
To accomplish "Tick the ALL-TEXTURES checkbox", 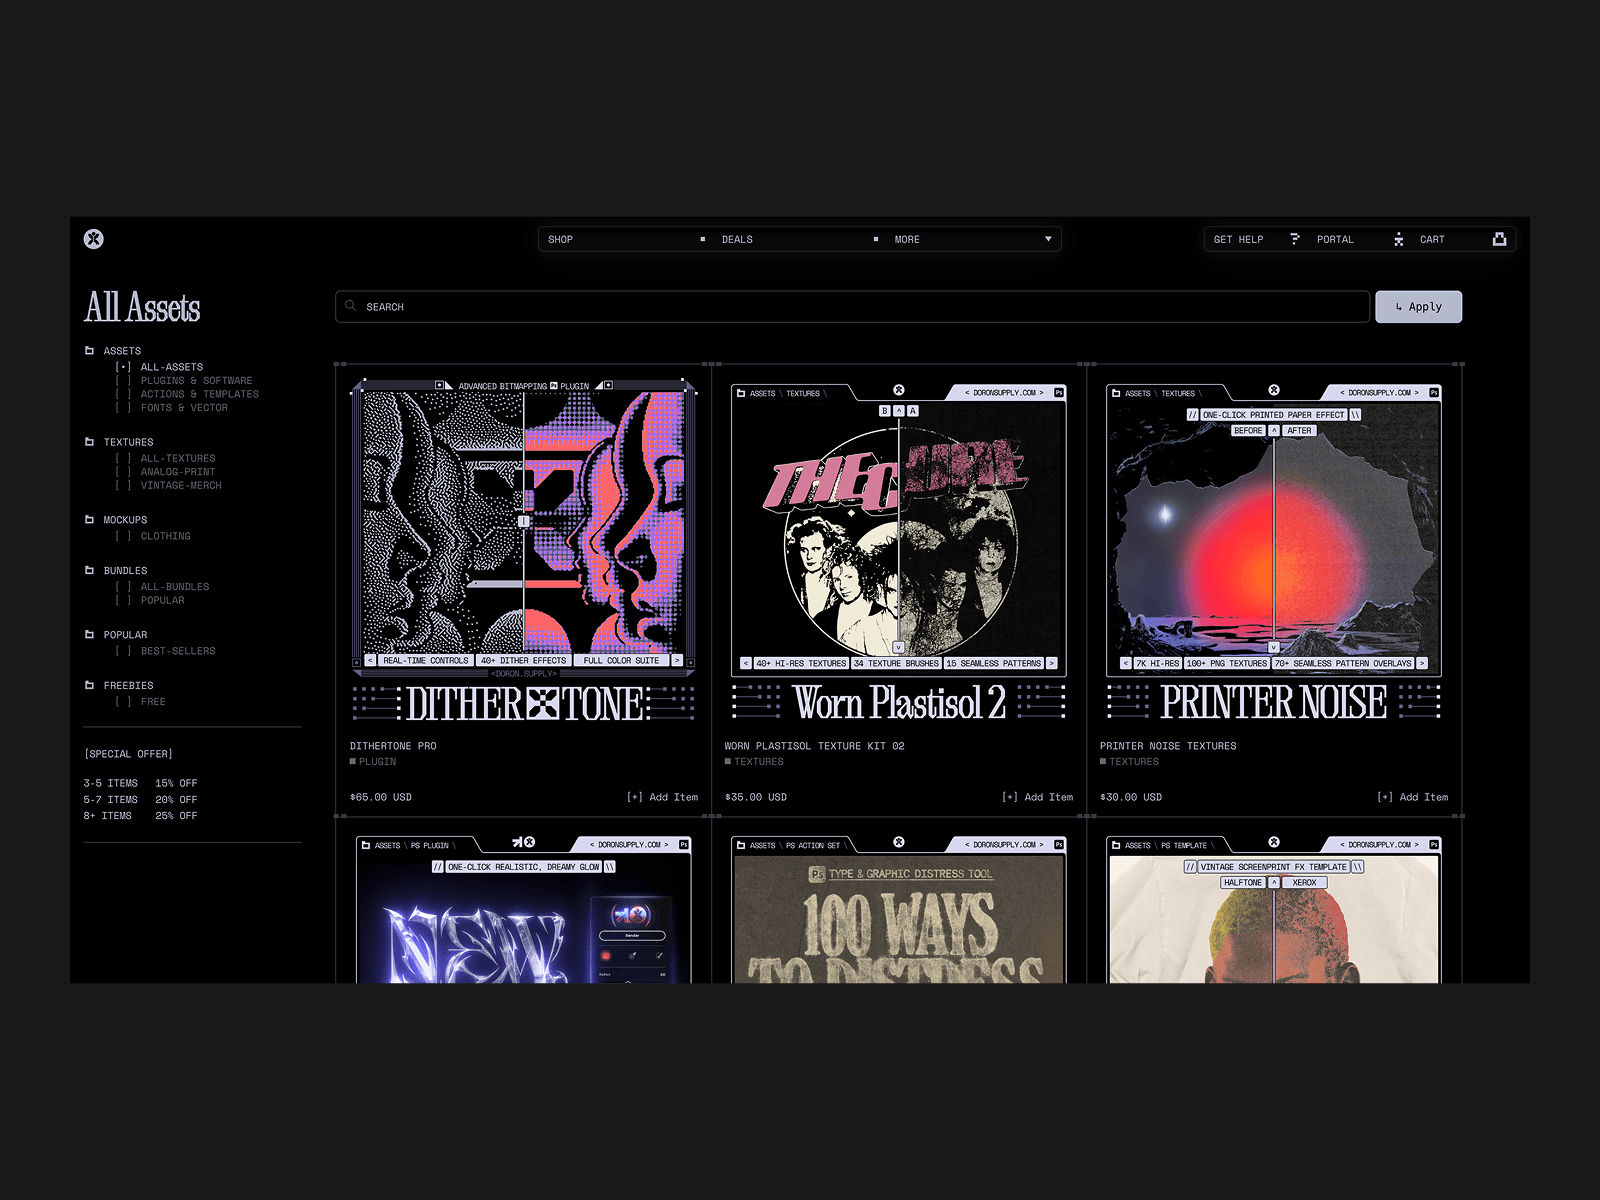I will click(123, 459).
